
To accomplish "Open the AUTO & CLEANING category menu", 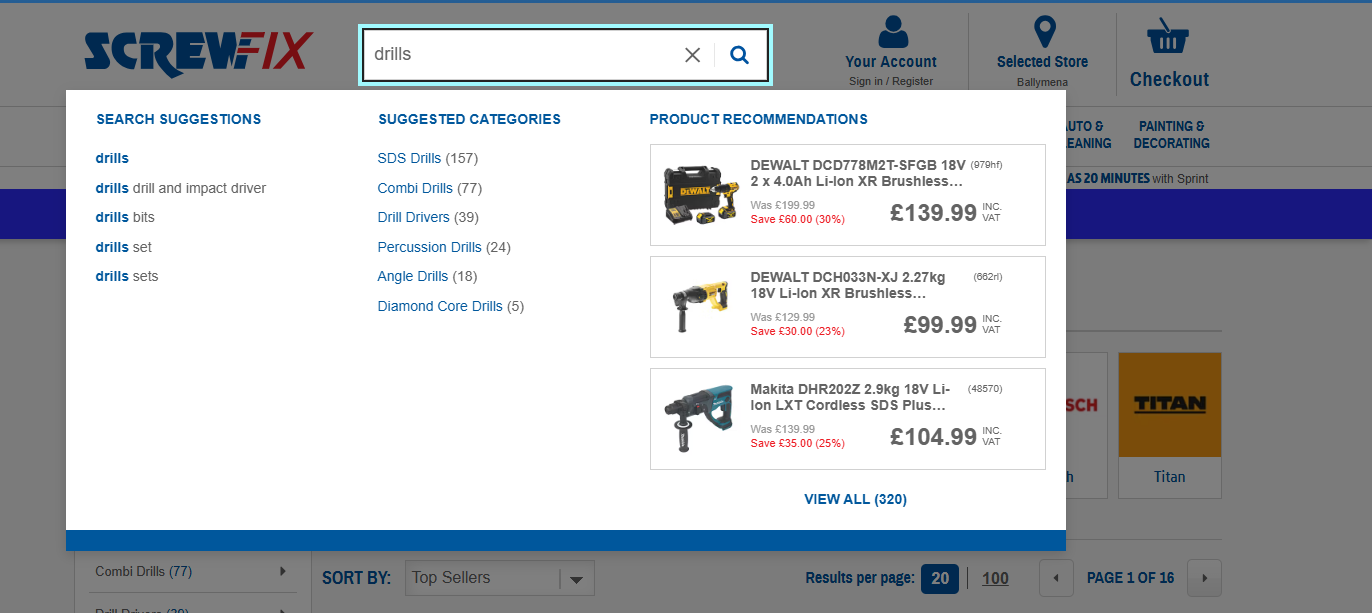I will coord(1083,135).
